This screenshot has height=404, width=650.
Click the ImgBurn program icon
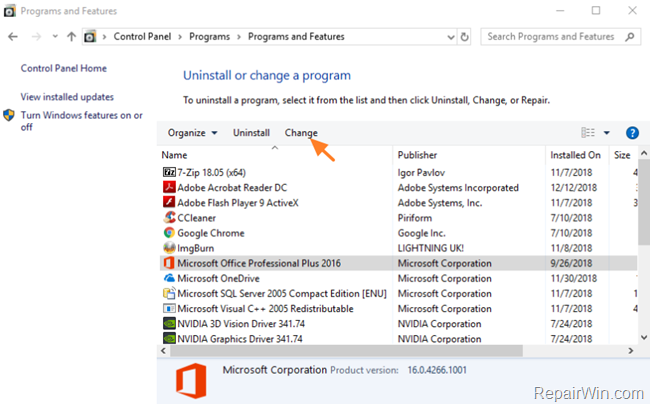[x=169, y=248]
